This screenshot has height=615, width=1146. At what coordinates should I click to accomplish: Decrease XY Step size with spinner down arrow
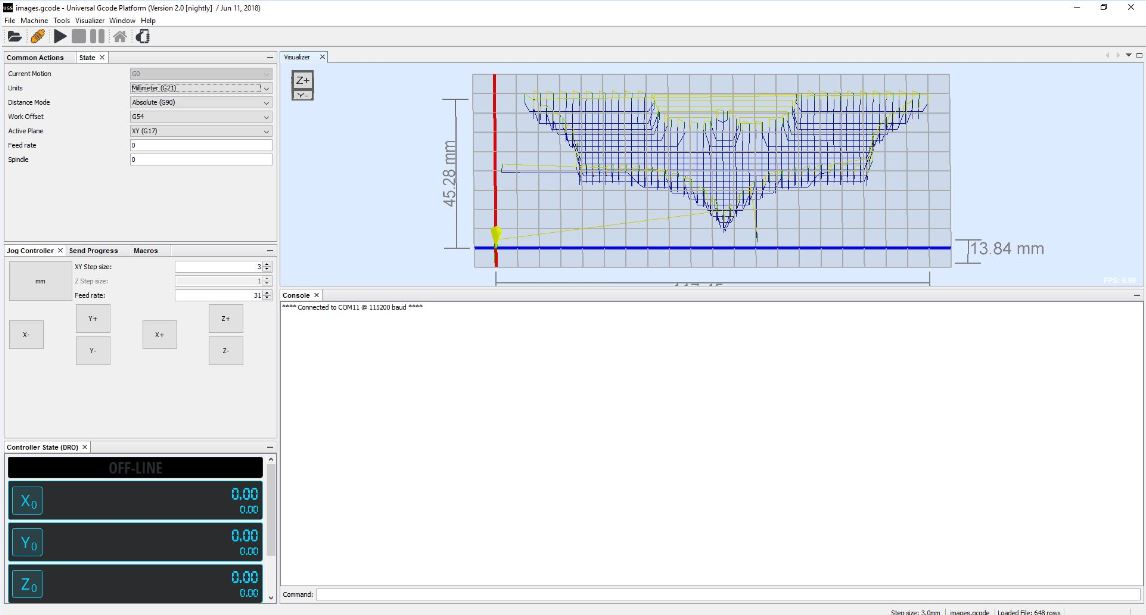pos(267,269)
